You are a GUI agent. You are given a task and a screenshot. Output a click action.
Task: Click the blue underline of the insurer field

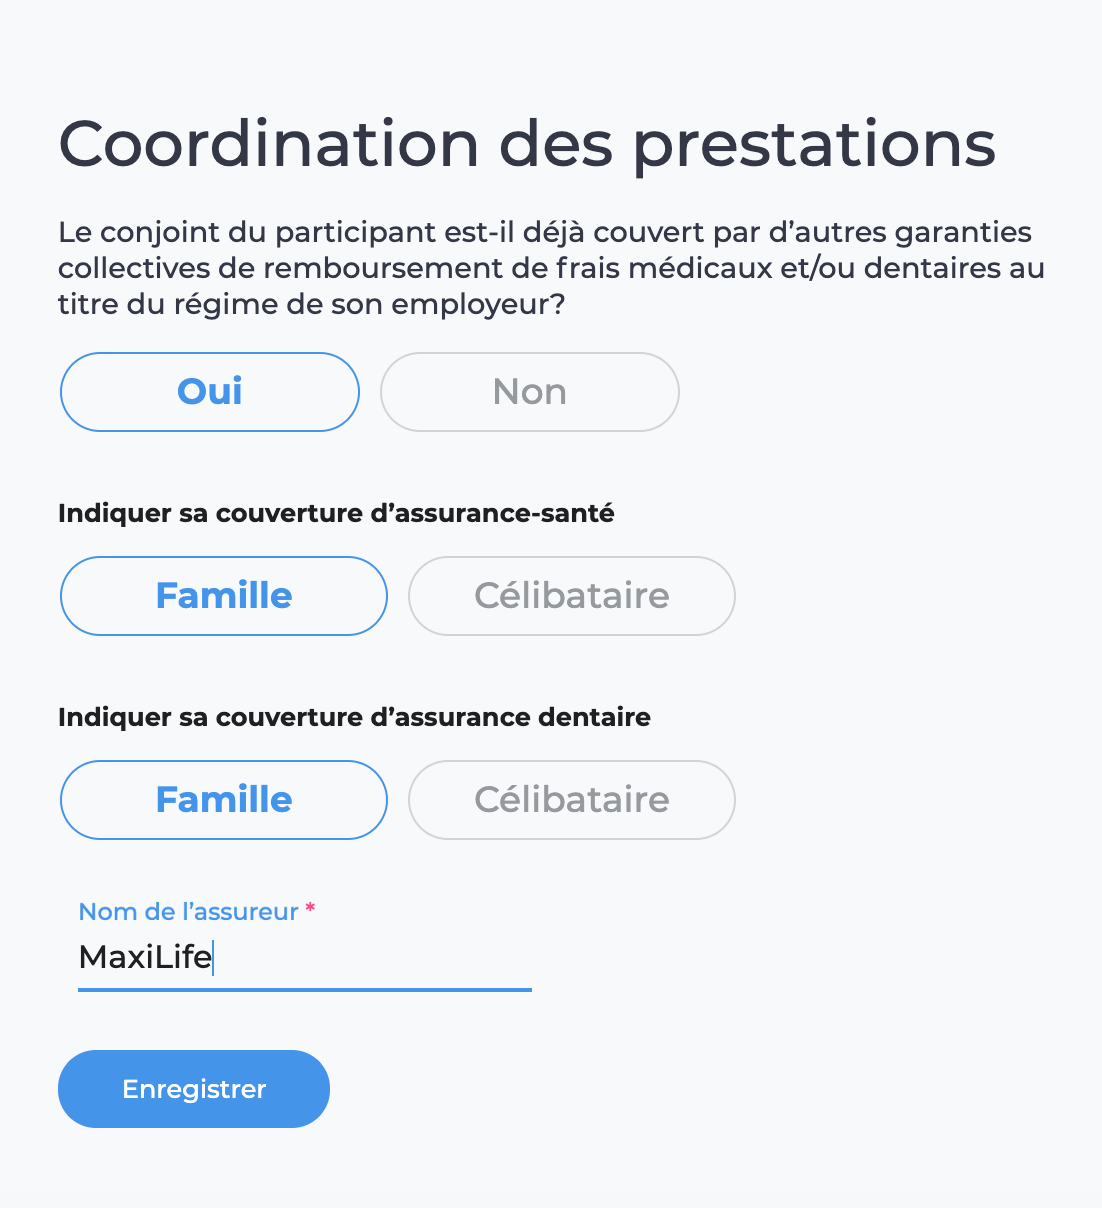tap(305, 990)
